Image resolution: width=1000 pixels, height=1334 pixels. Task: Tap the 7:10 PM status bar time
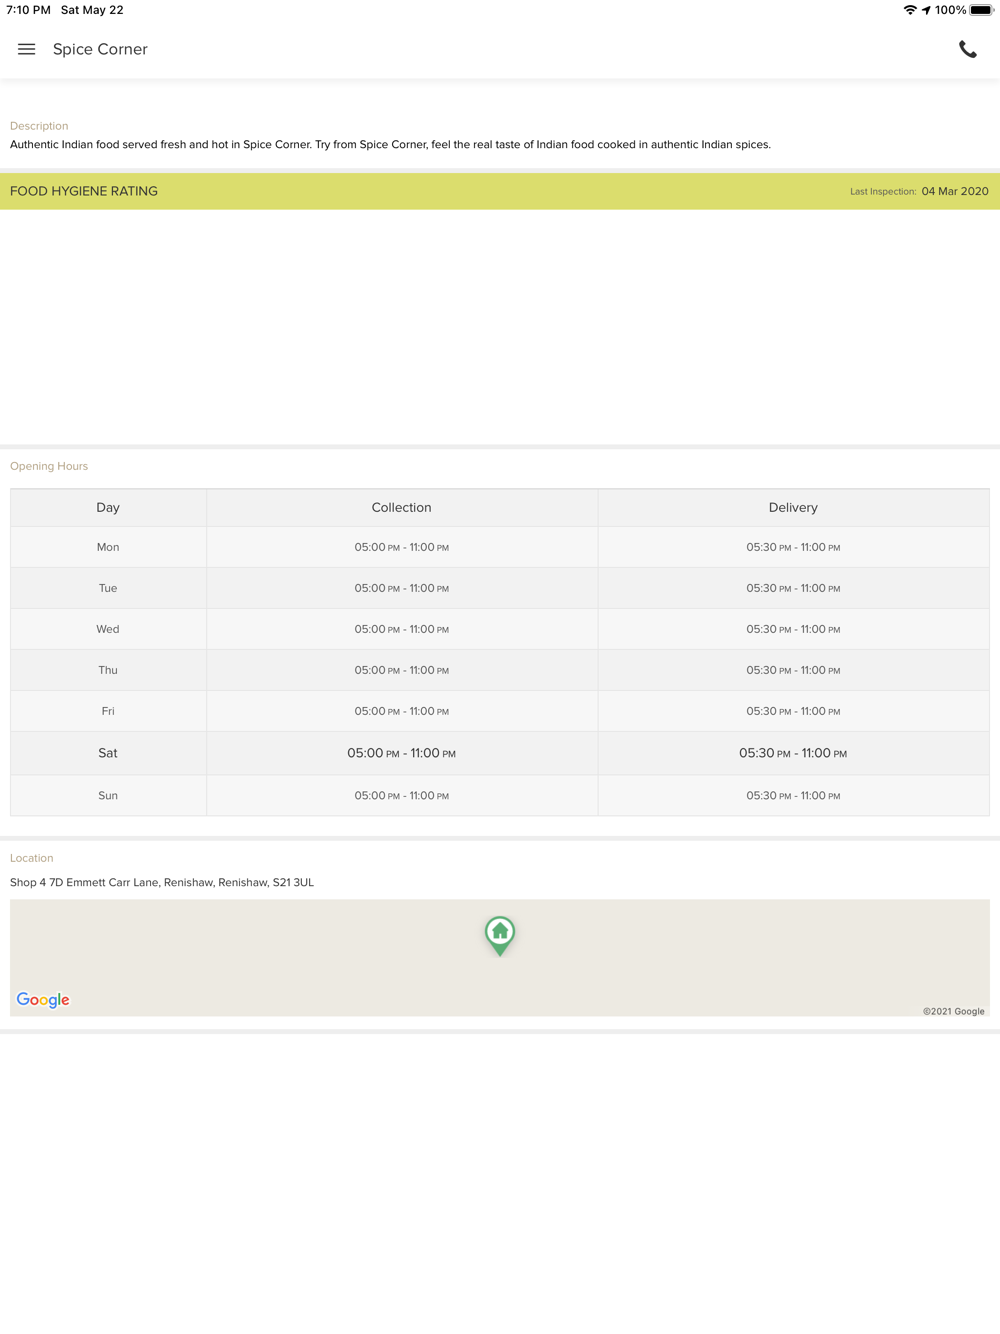click(x=28, y=10)
